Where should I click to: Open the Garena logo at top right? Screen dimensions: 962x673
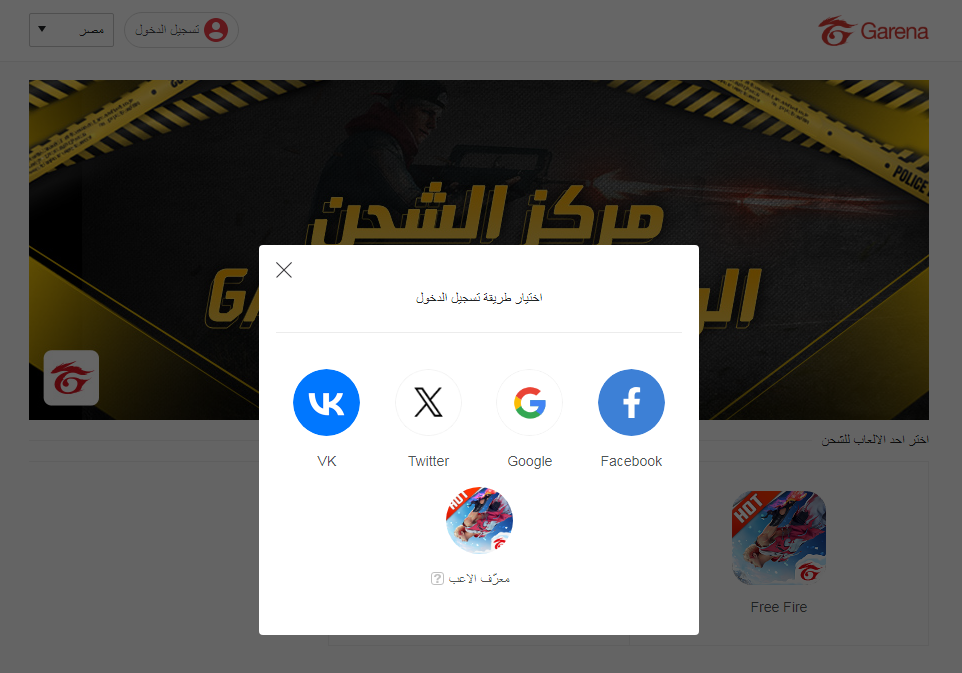(x=873, y=31)
